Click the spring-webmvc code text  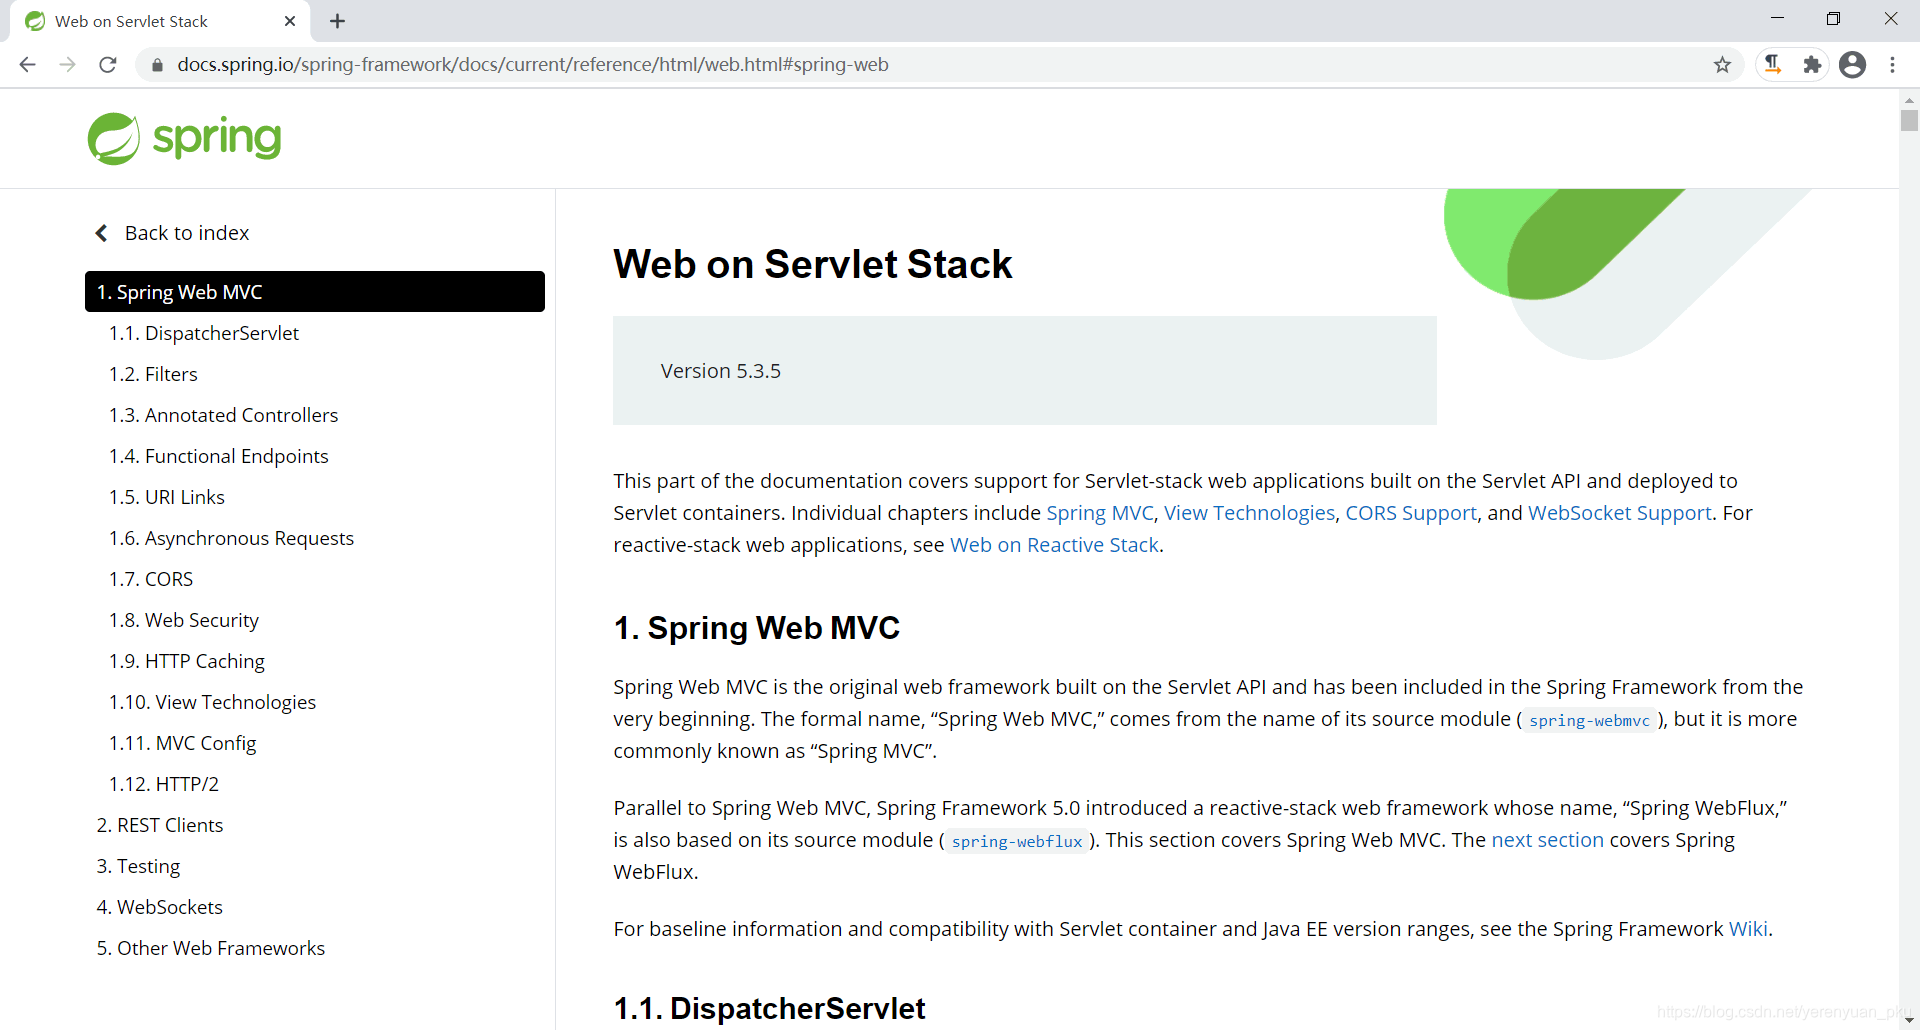coord(1589,720)
